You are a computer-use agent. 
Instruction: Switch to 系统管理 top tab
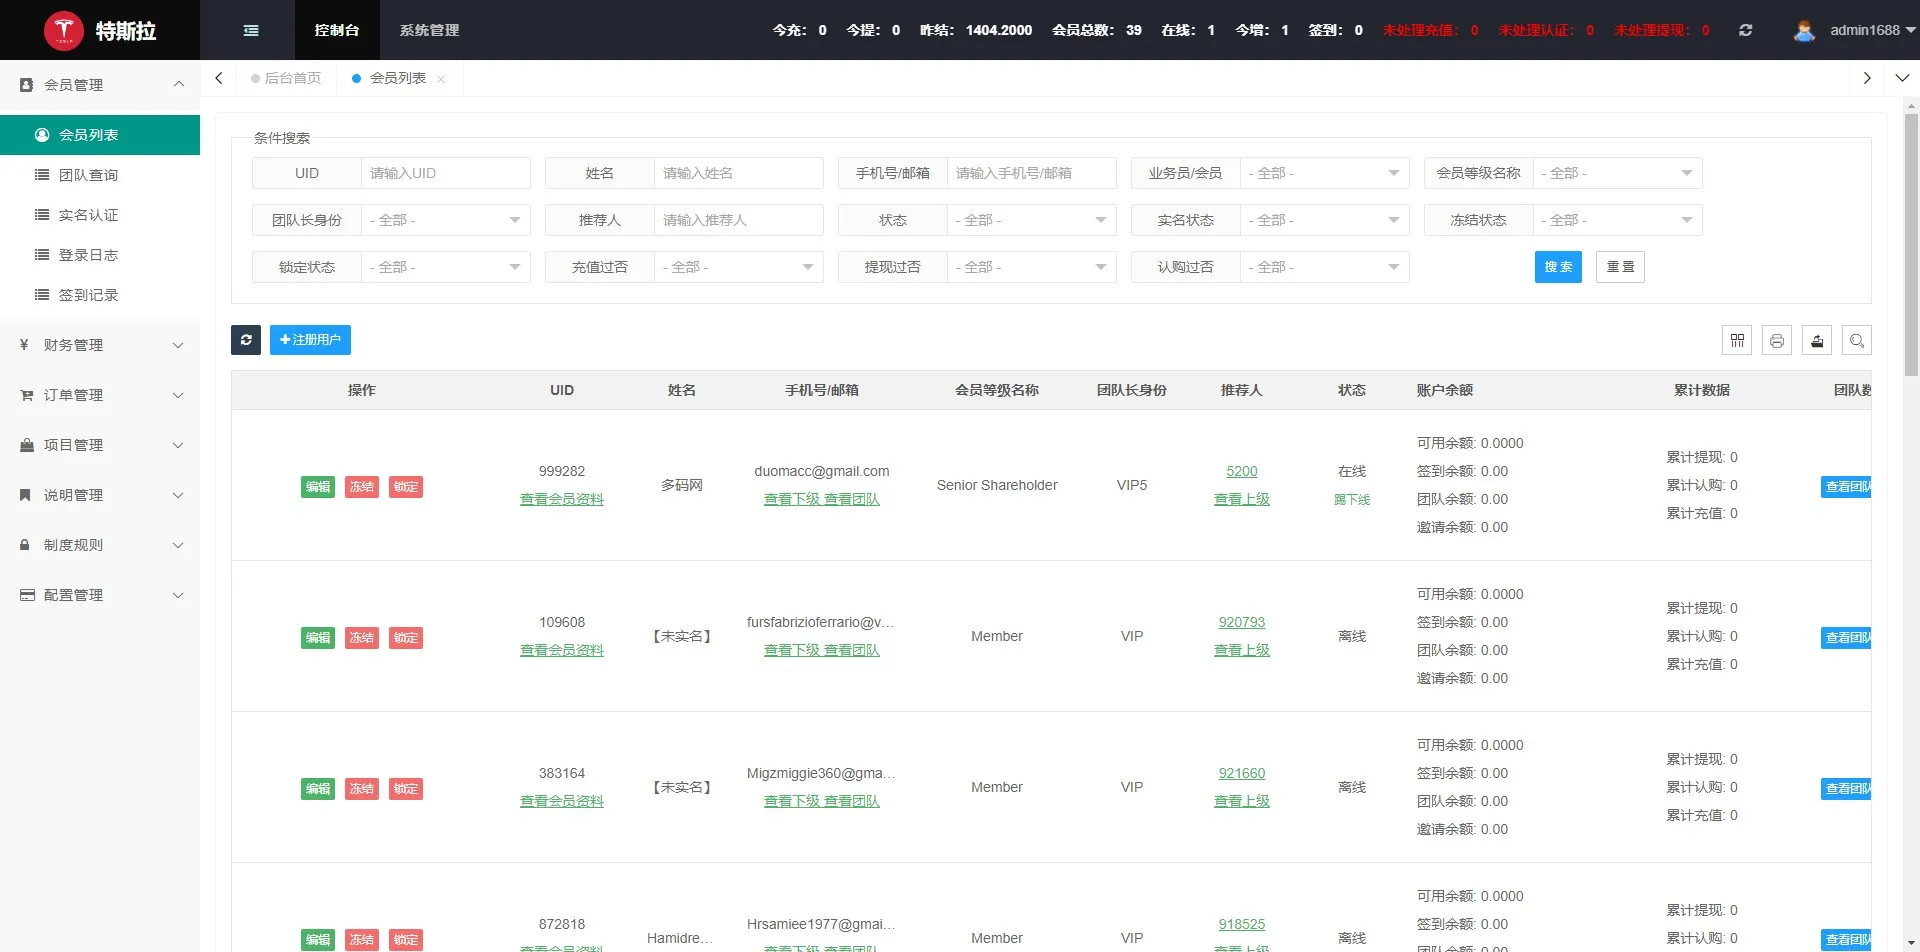tap(430, 30)
